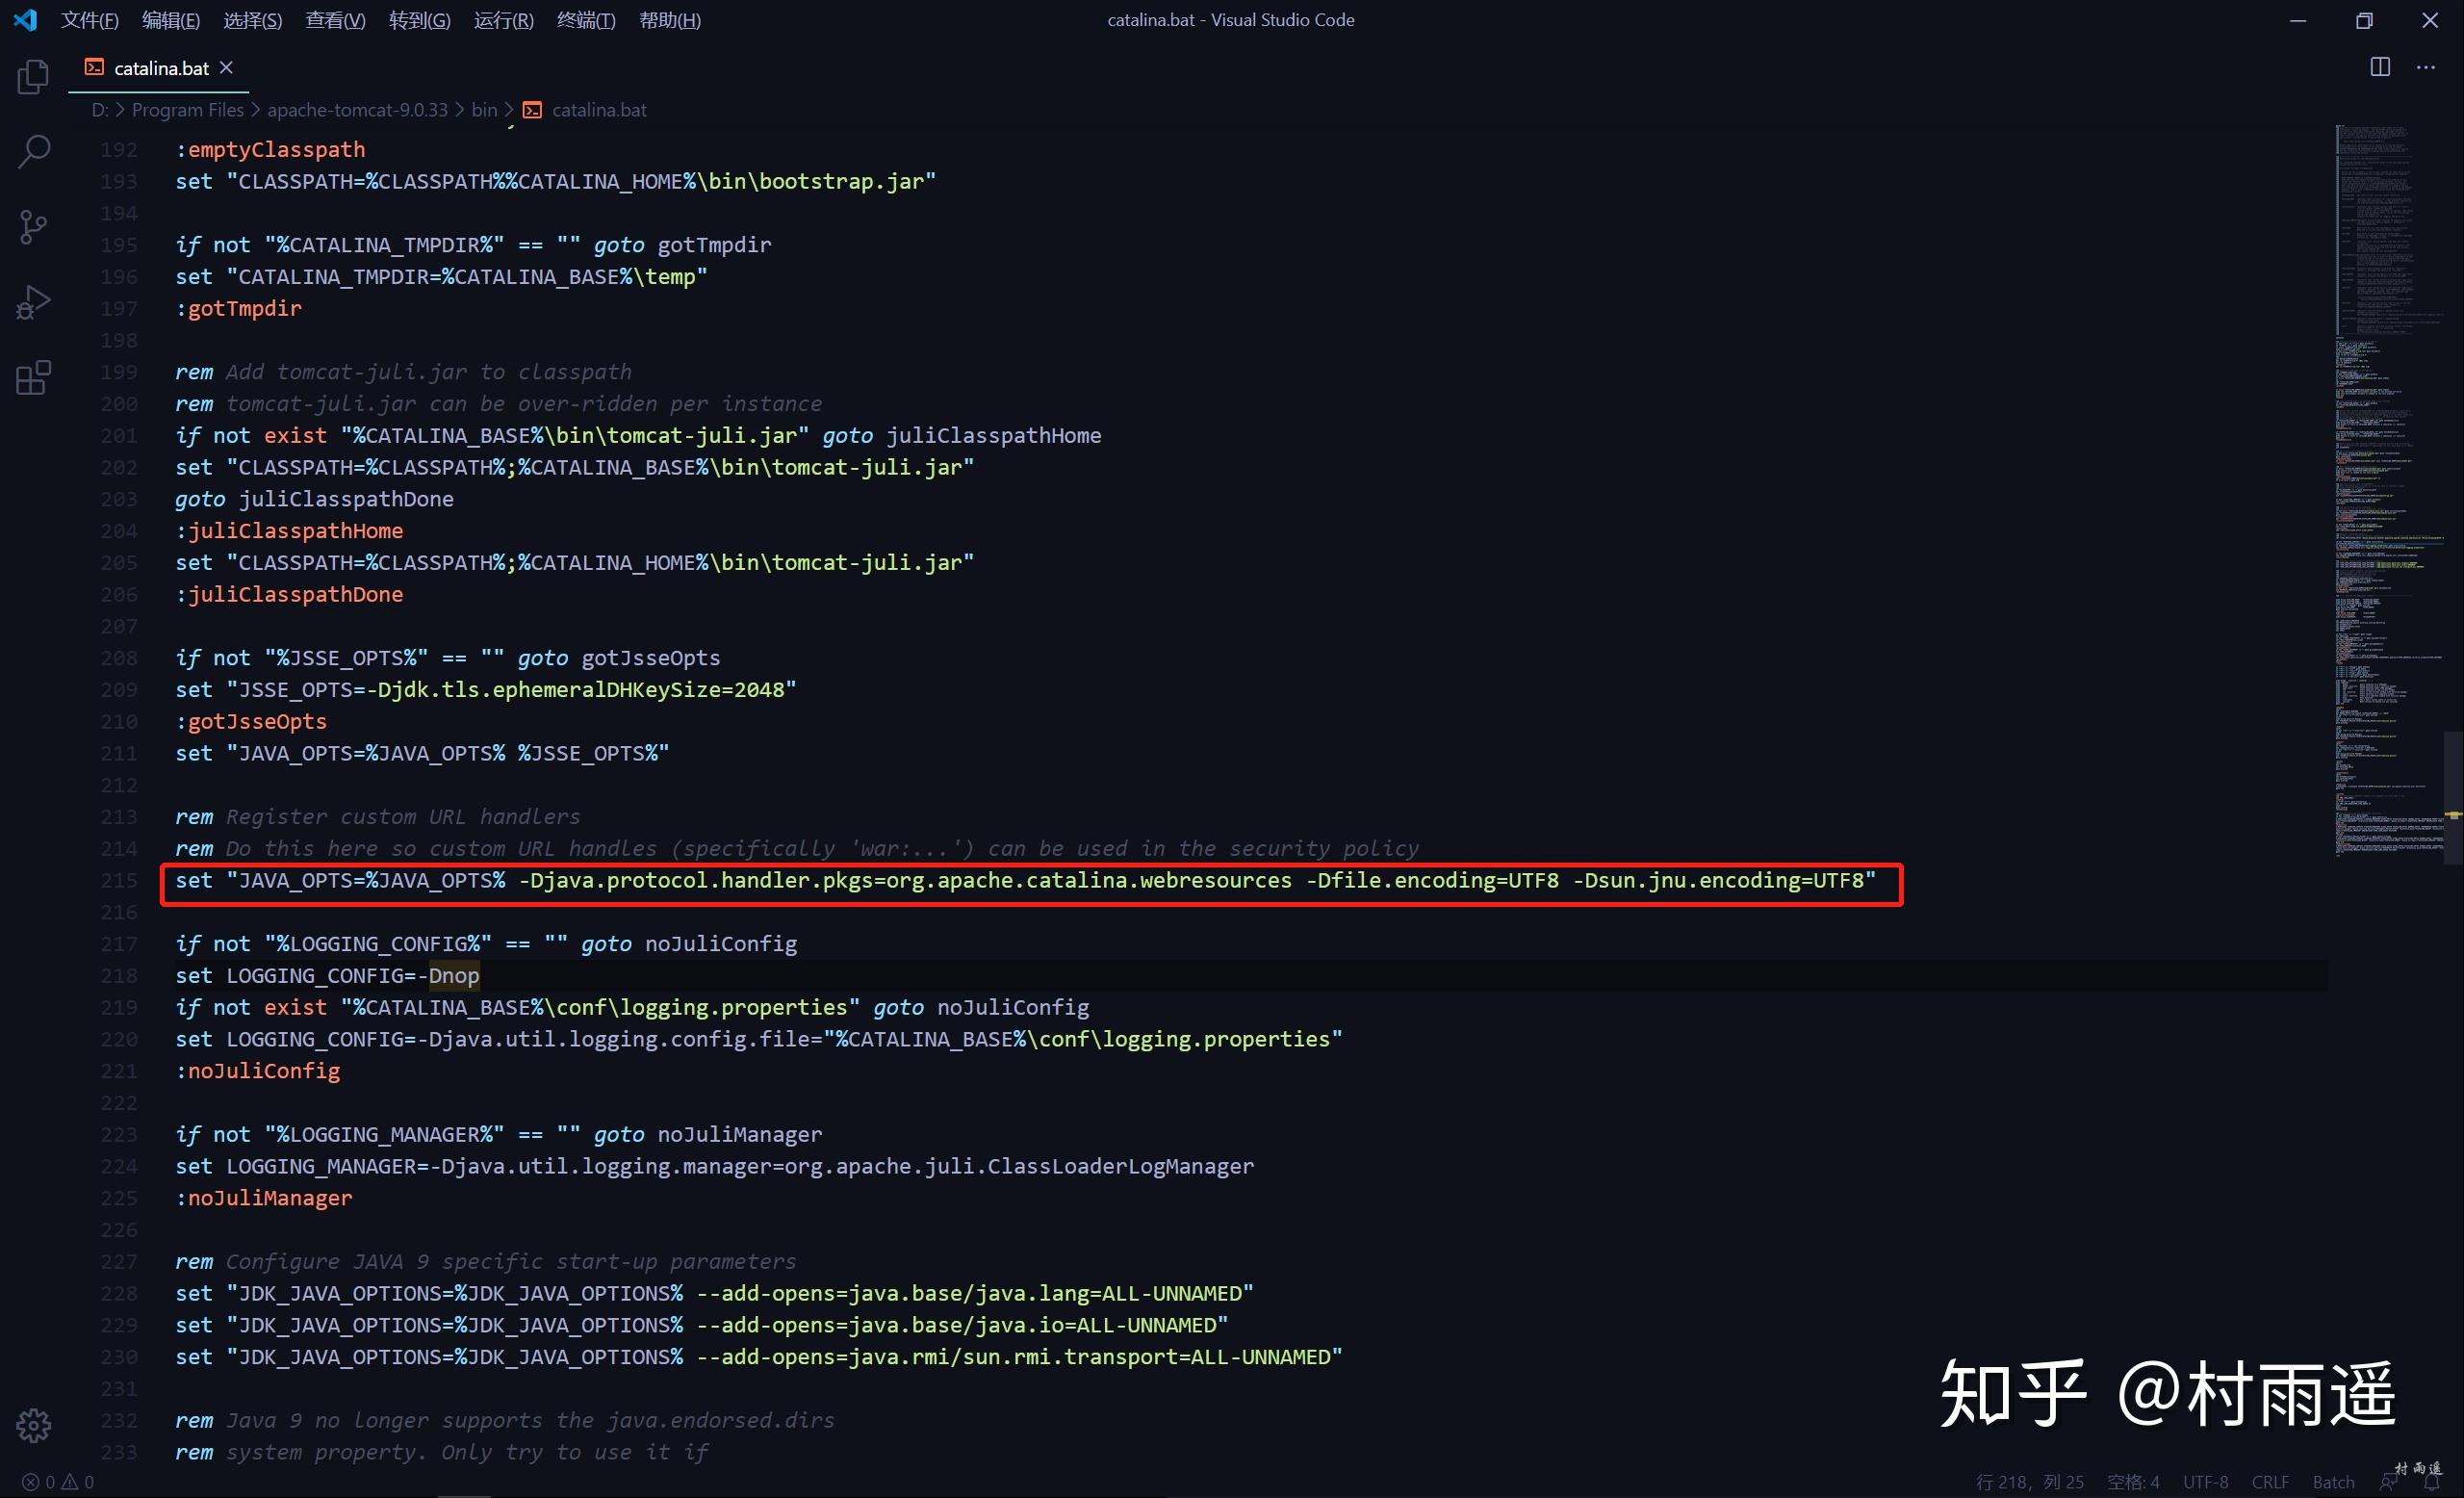Open the Search view
Screen dimensions: 2464x1498
pos(33,151)
